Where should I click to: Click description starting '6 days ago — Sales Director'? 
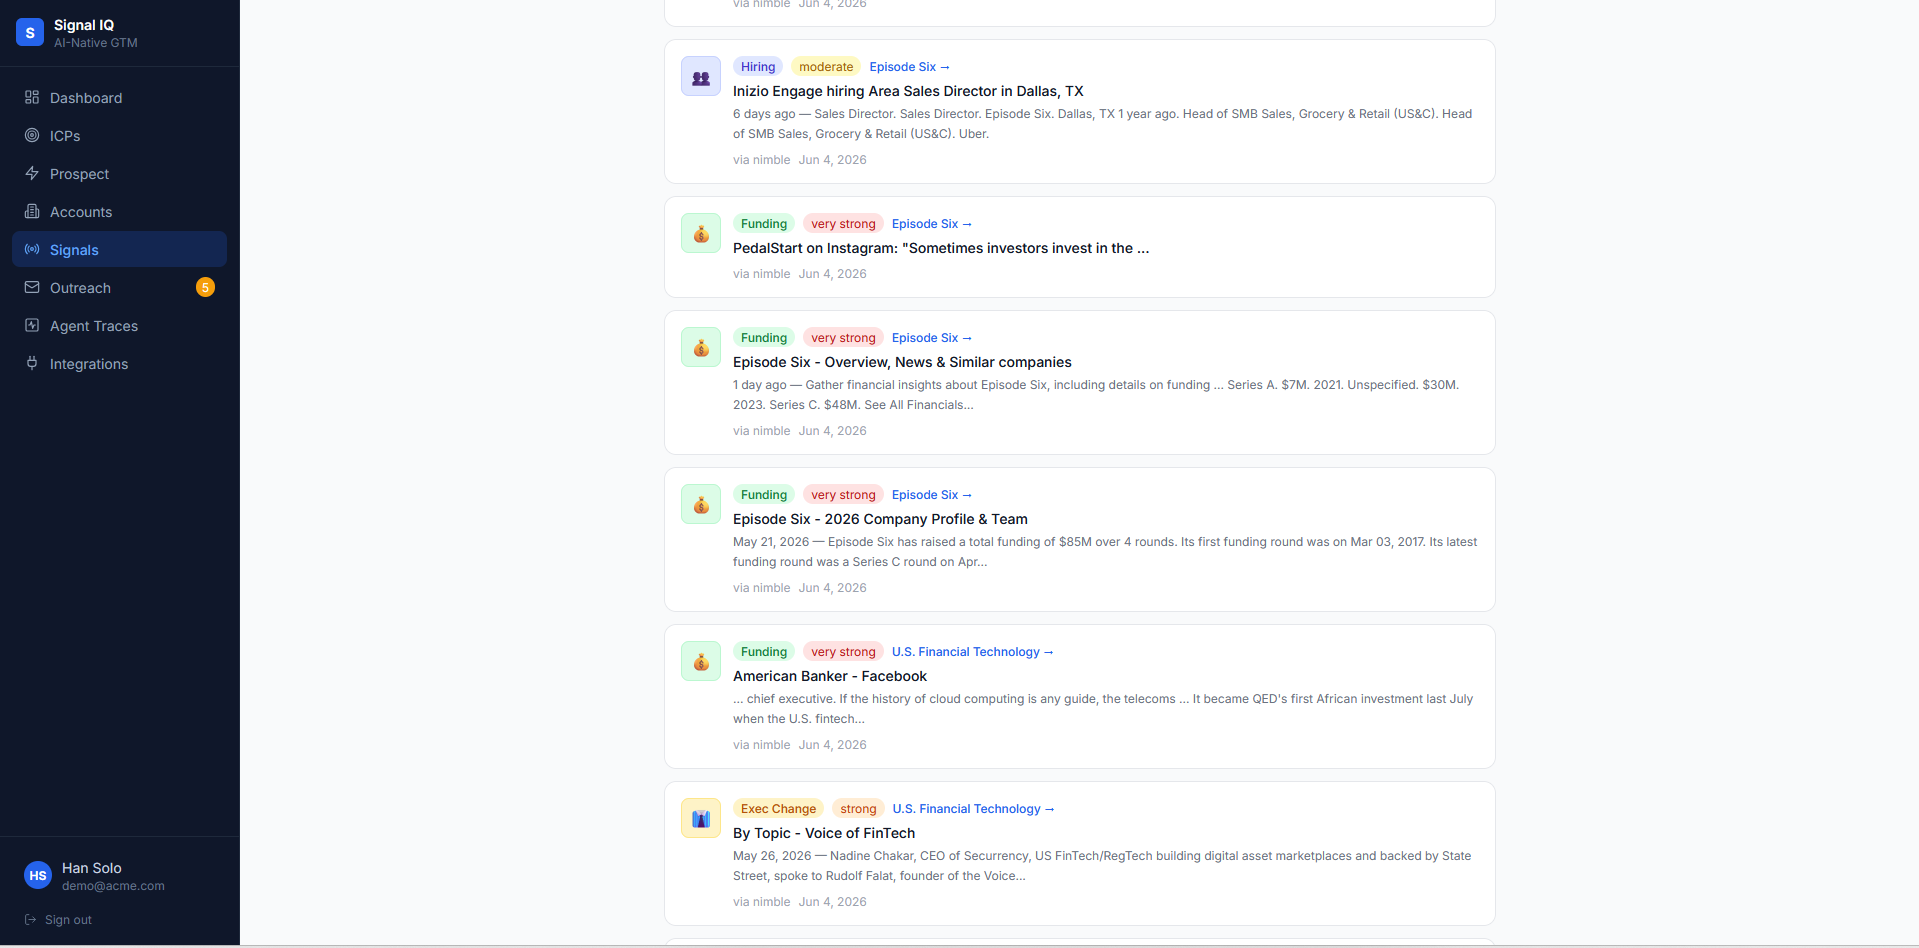point(1102,124)
